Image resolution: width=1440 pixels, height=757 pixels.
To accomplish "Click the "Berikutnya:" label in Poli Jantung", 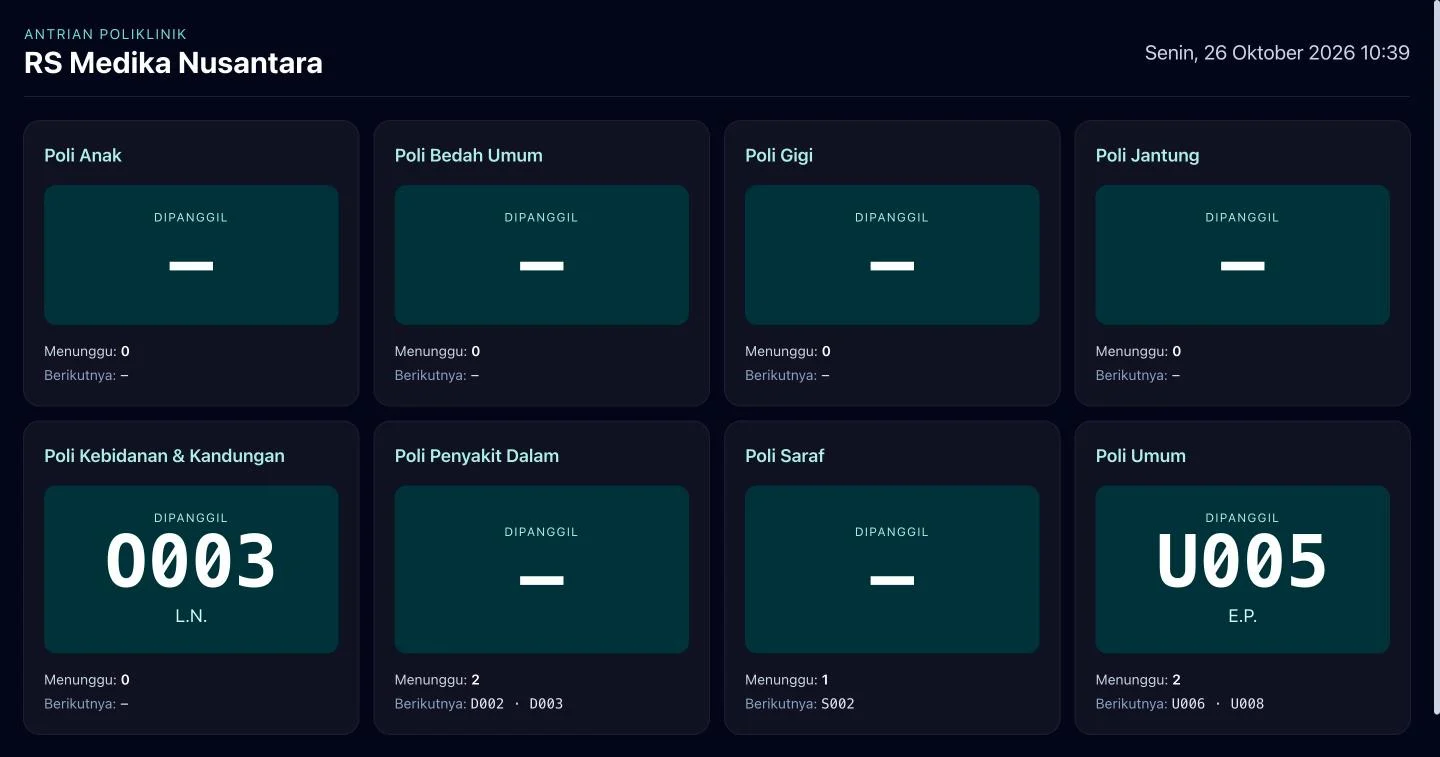I will 1132,376.
